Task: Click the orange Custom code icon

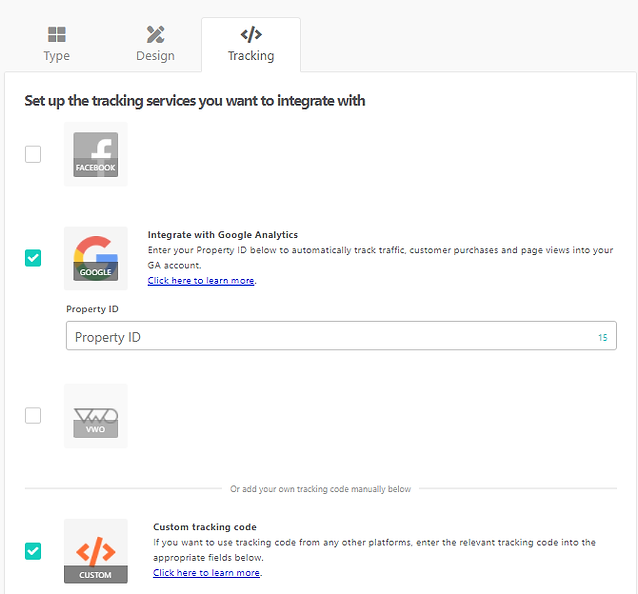Action: pos(96,551)
